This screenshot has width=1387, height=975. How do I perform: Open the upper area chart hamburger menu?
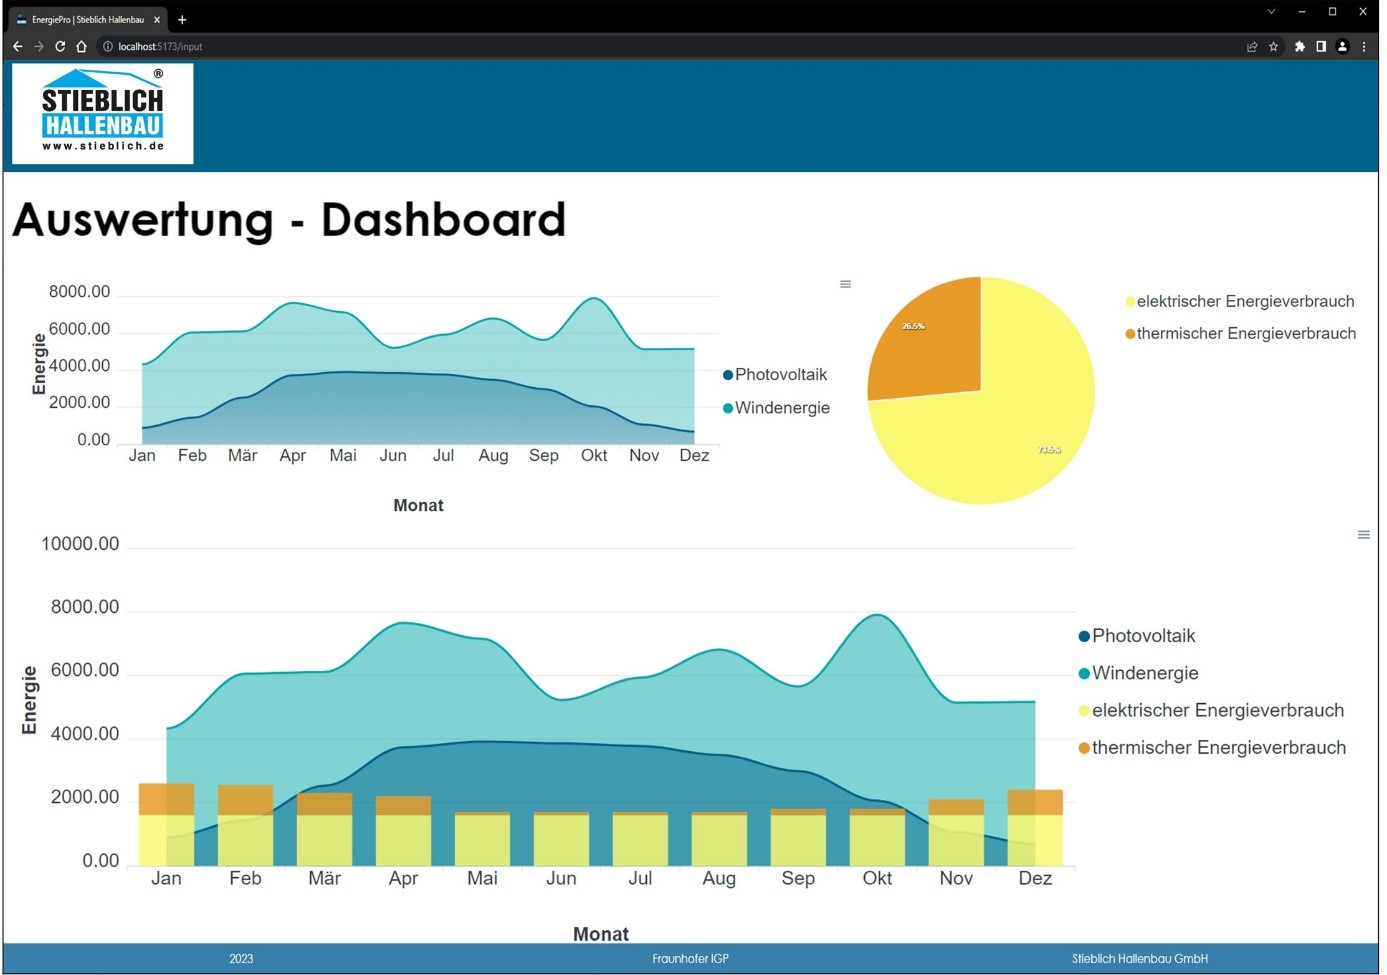point(845,284)
